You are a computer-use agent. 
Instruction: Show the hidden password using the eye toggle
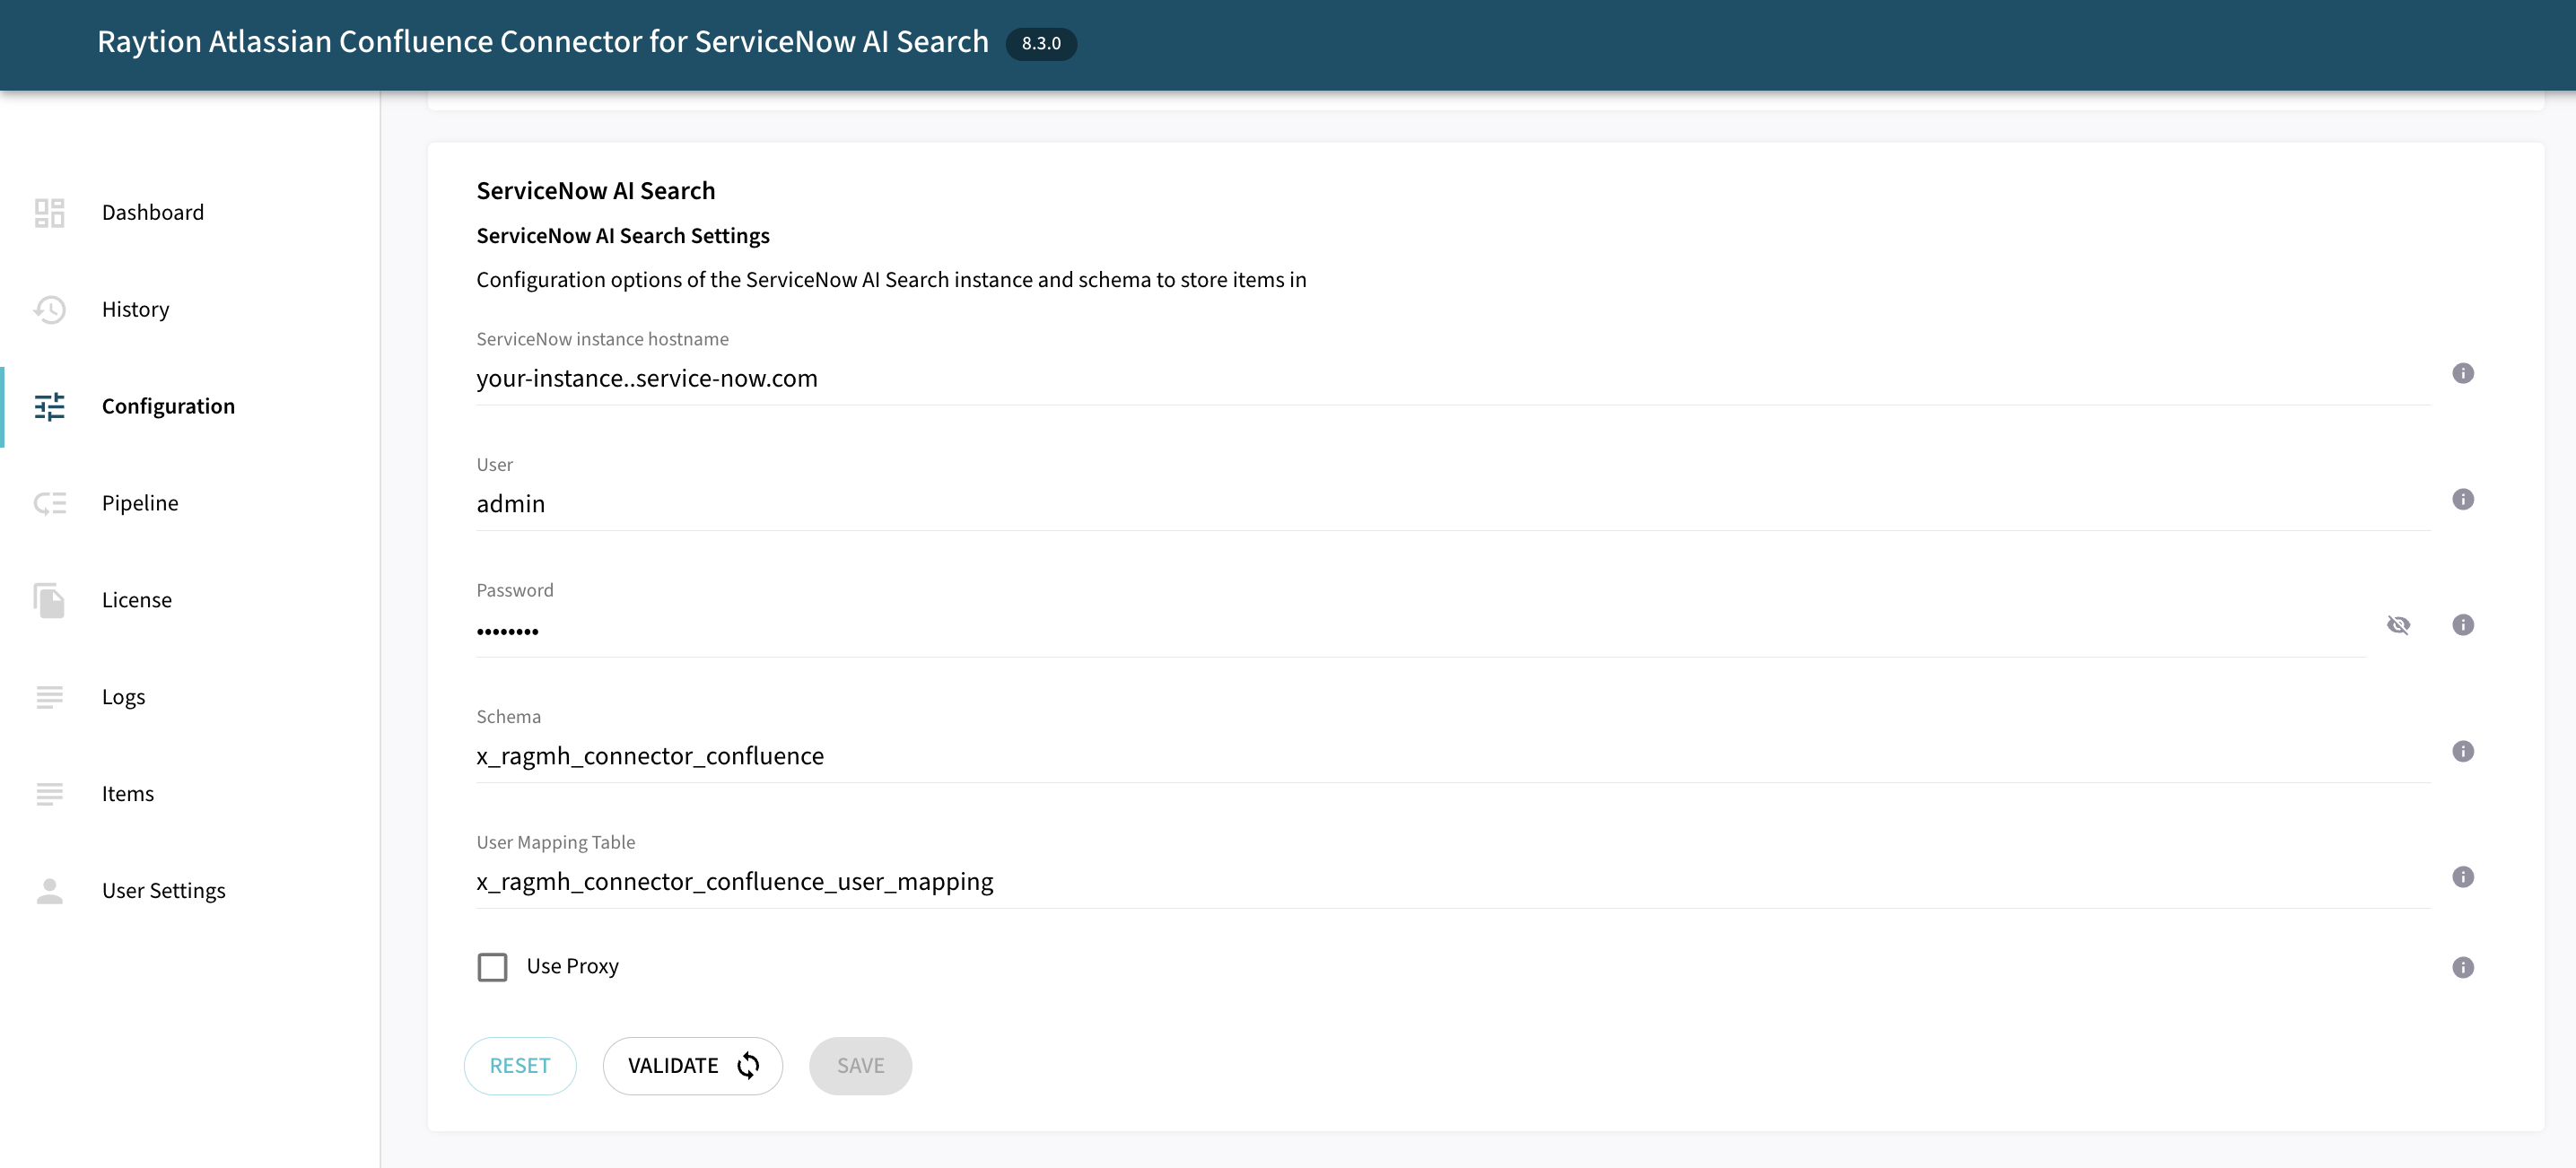pos(2400,625)
